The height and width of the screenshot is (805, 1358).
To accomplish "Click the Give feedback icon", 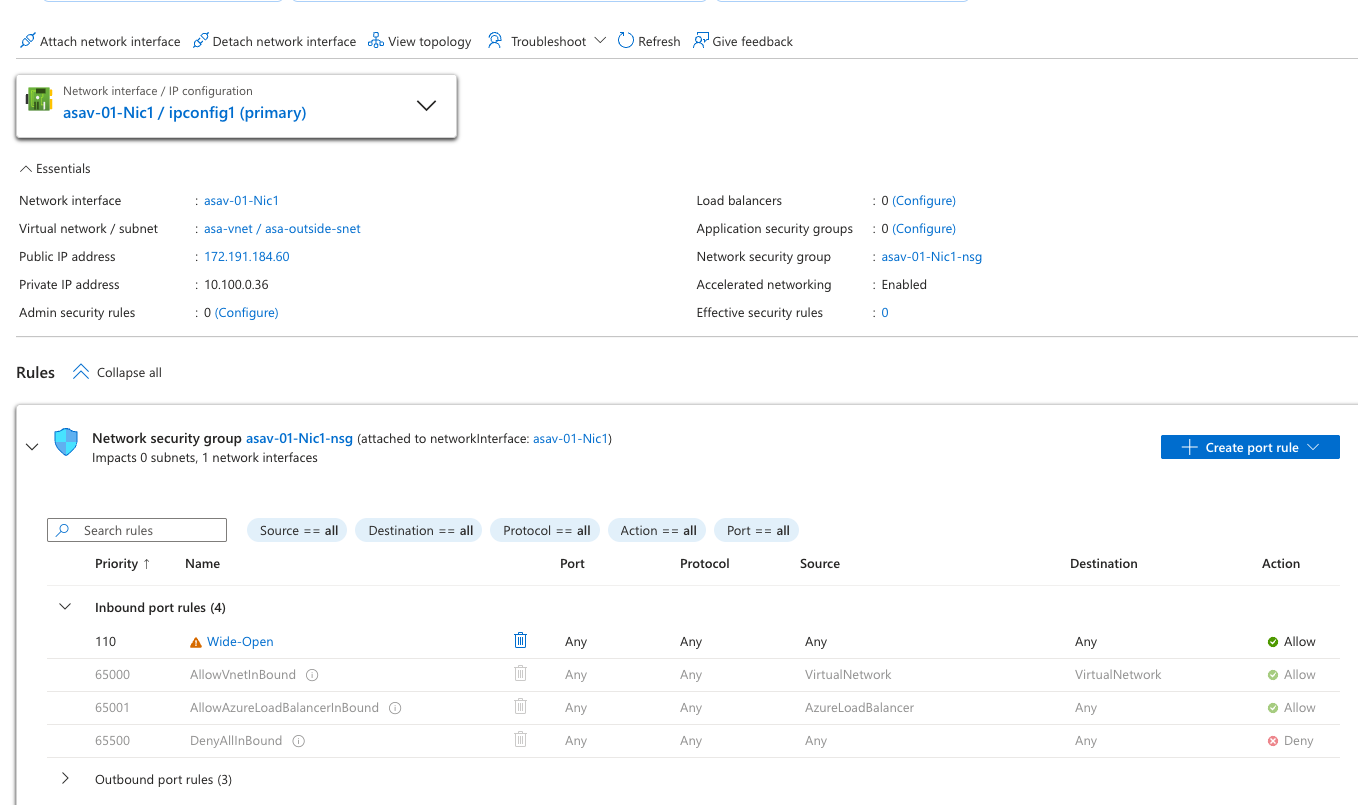I will tap(701, 41).
